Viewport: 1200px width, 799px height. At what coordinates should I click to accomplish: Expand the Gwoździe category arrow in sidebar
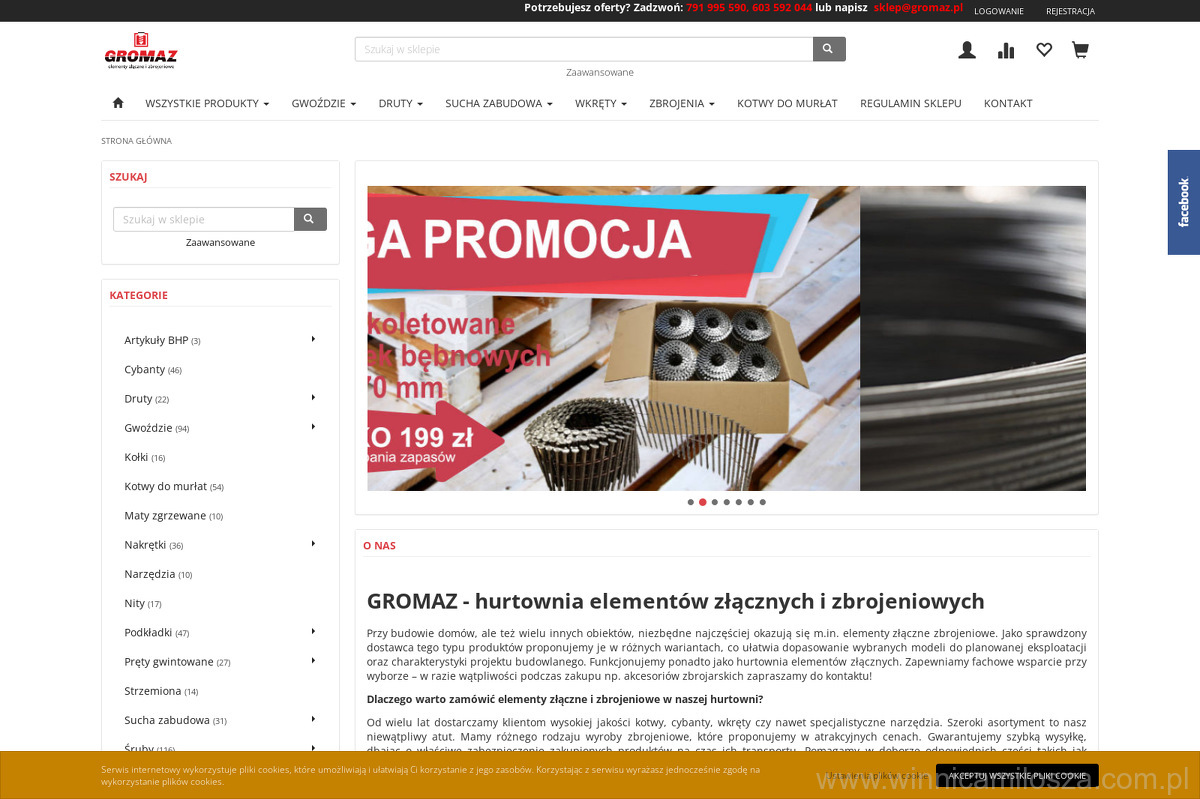(x=313, y=427)
